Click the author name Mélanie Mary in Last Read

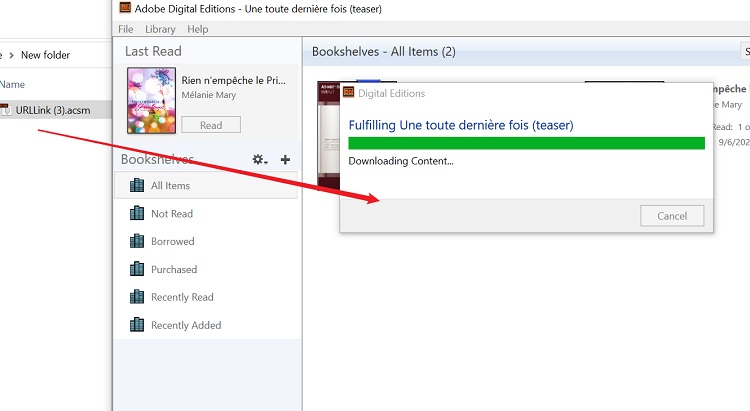209,95
